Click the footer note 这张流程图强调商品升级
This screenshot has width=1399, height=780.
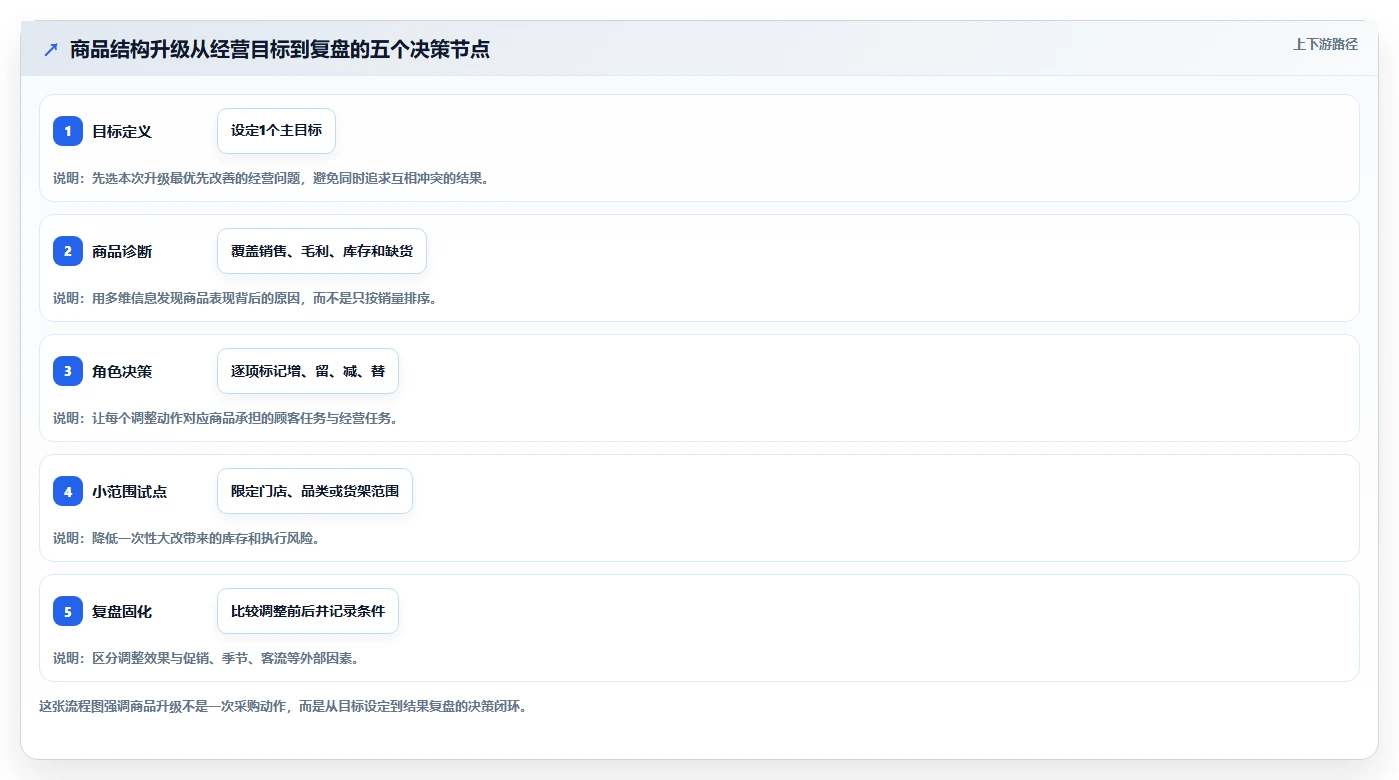tap(283, 706)
